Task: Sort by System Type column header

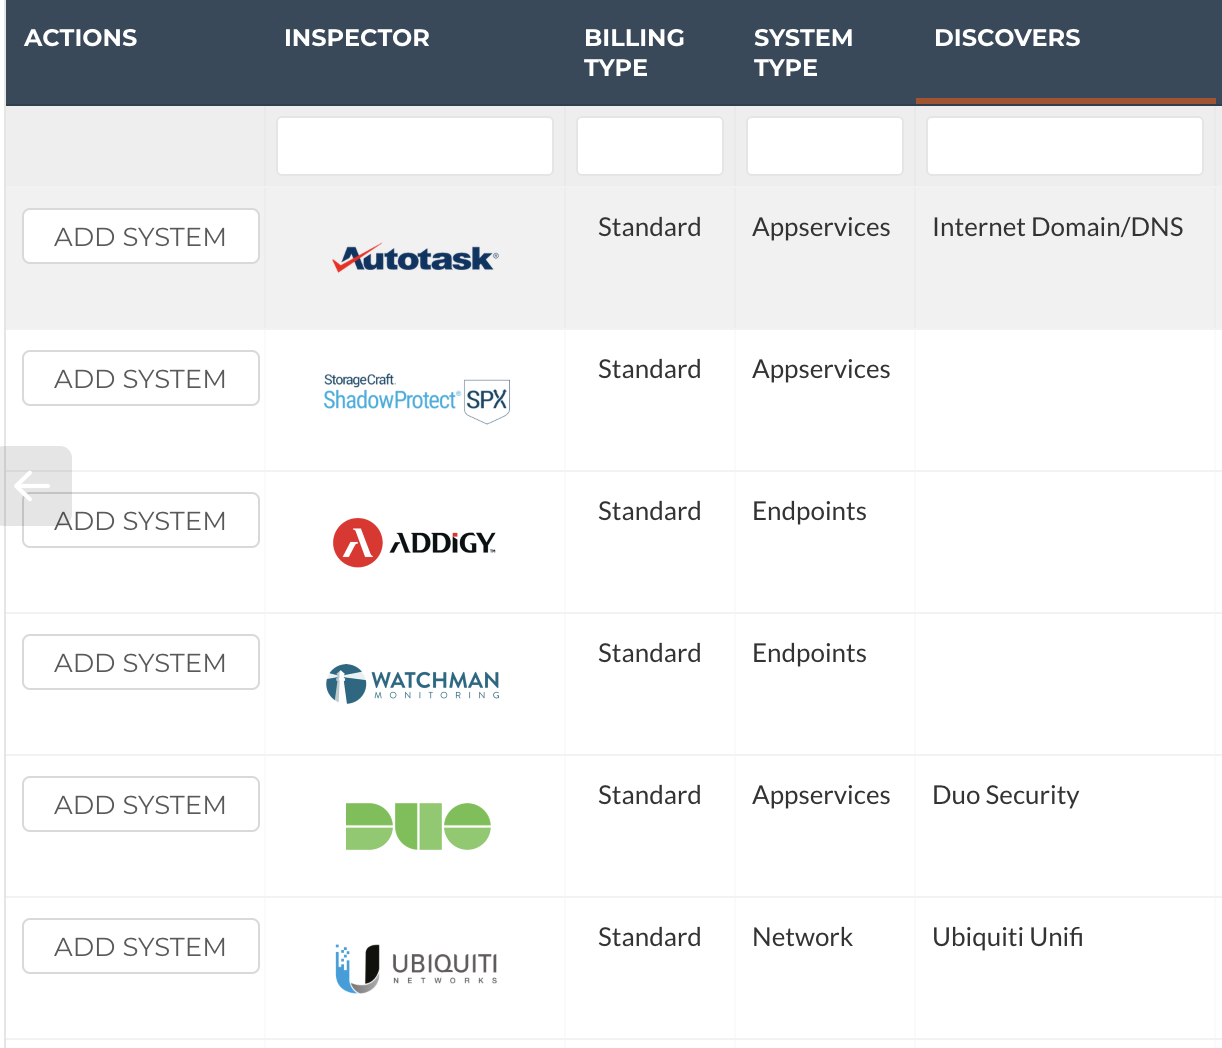Action: pos(803,53)
